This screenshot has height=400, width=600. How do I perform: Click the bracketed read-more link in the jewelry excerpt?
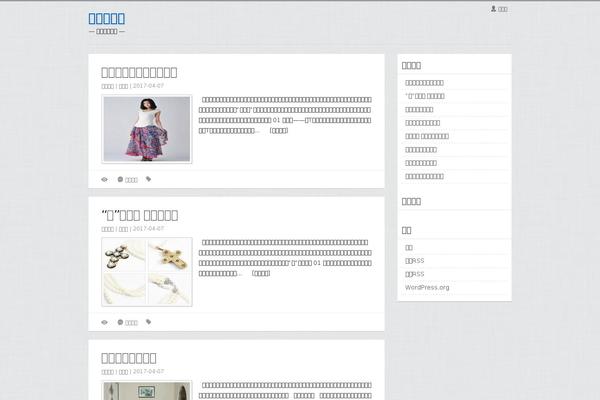[261, 273]
